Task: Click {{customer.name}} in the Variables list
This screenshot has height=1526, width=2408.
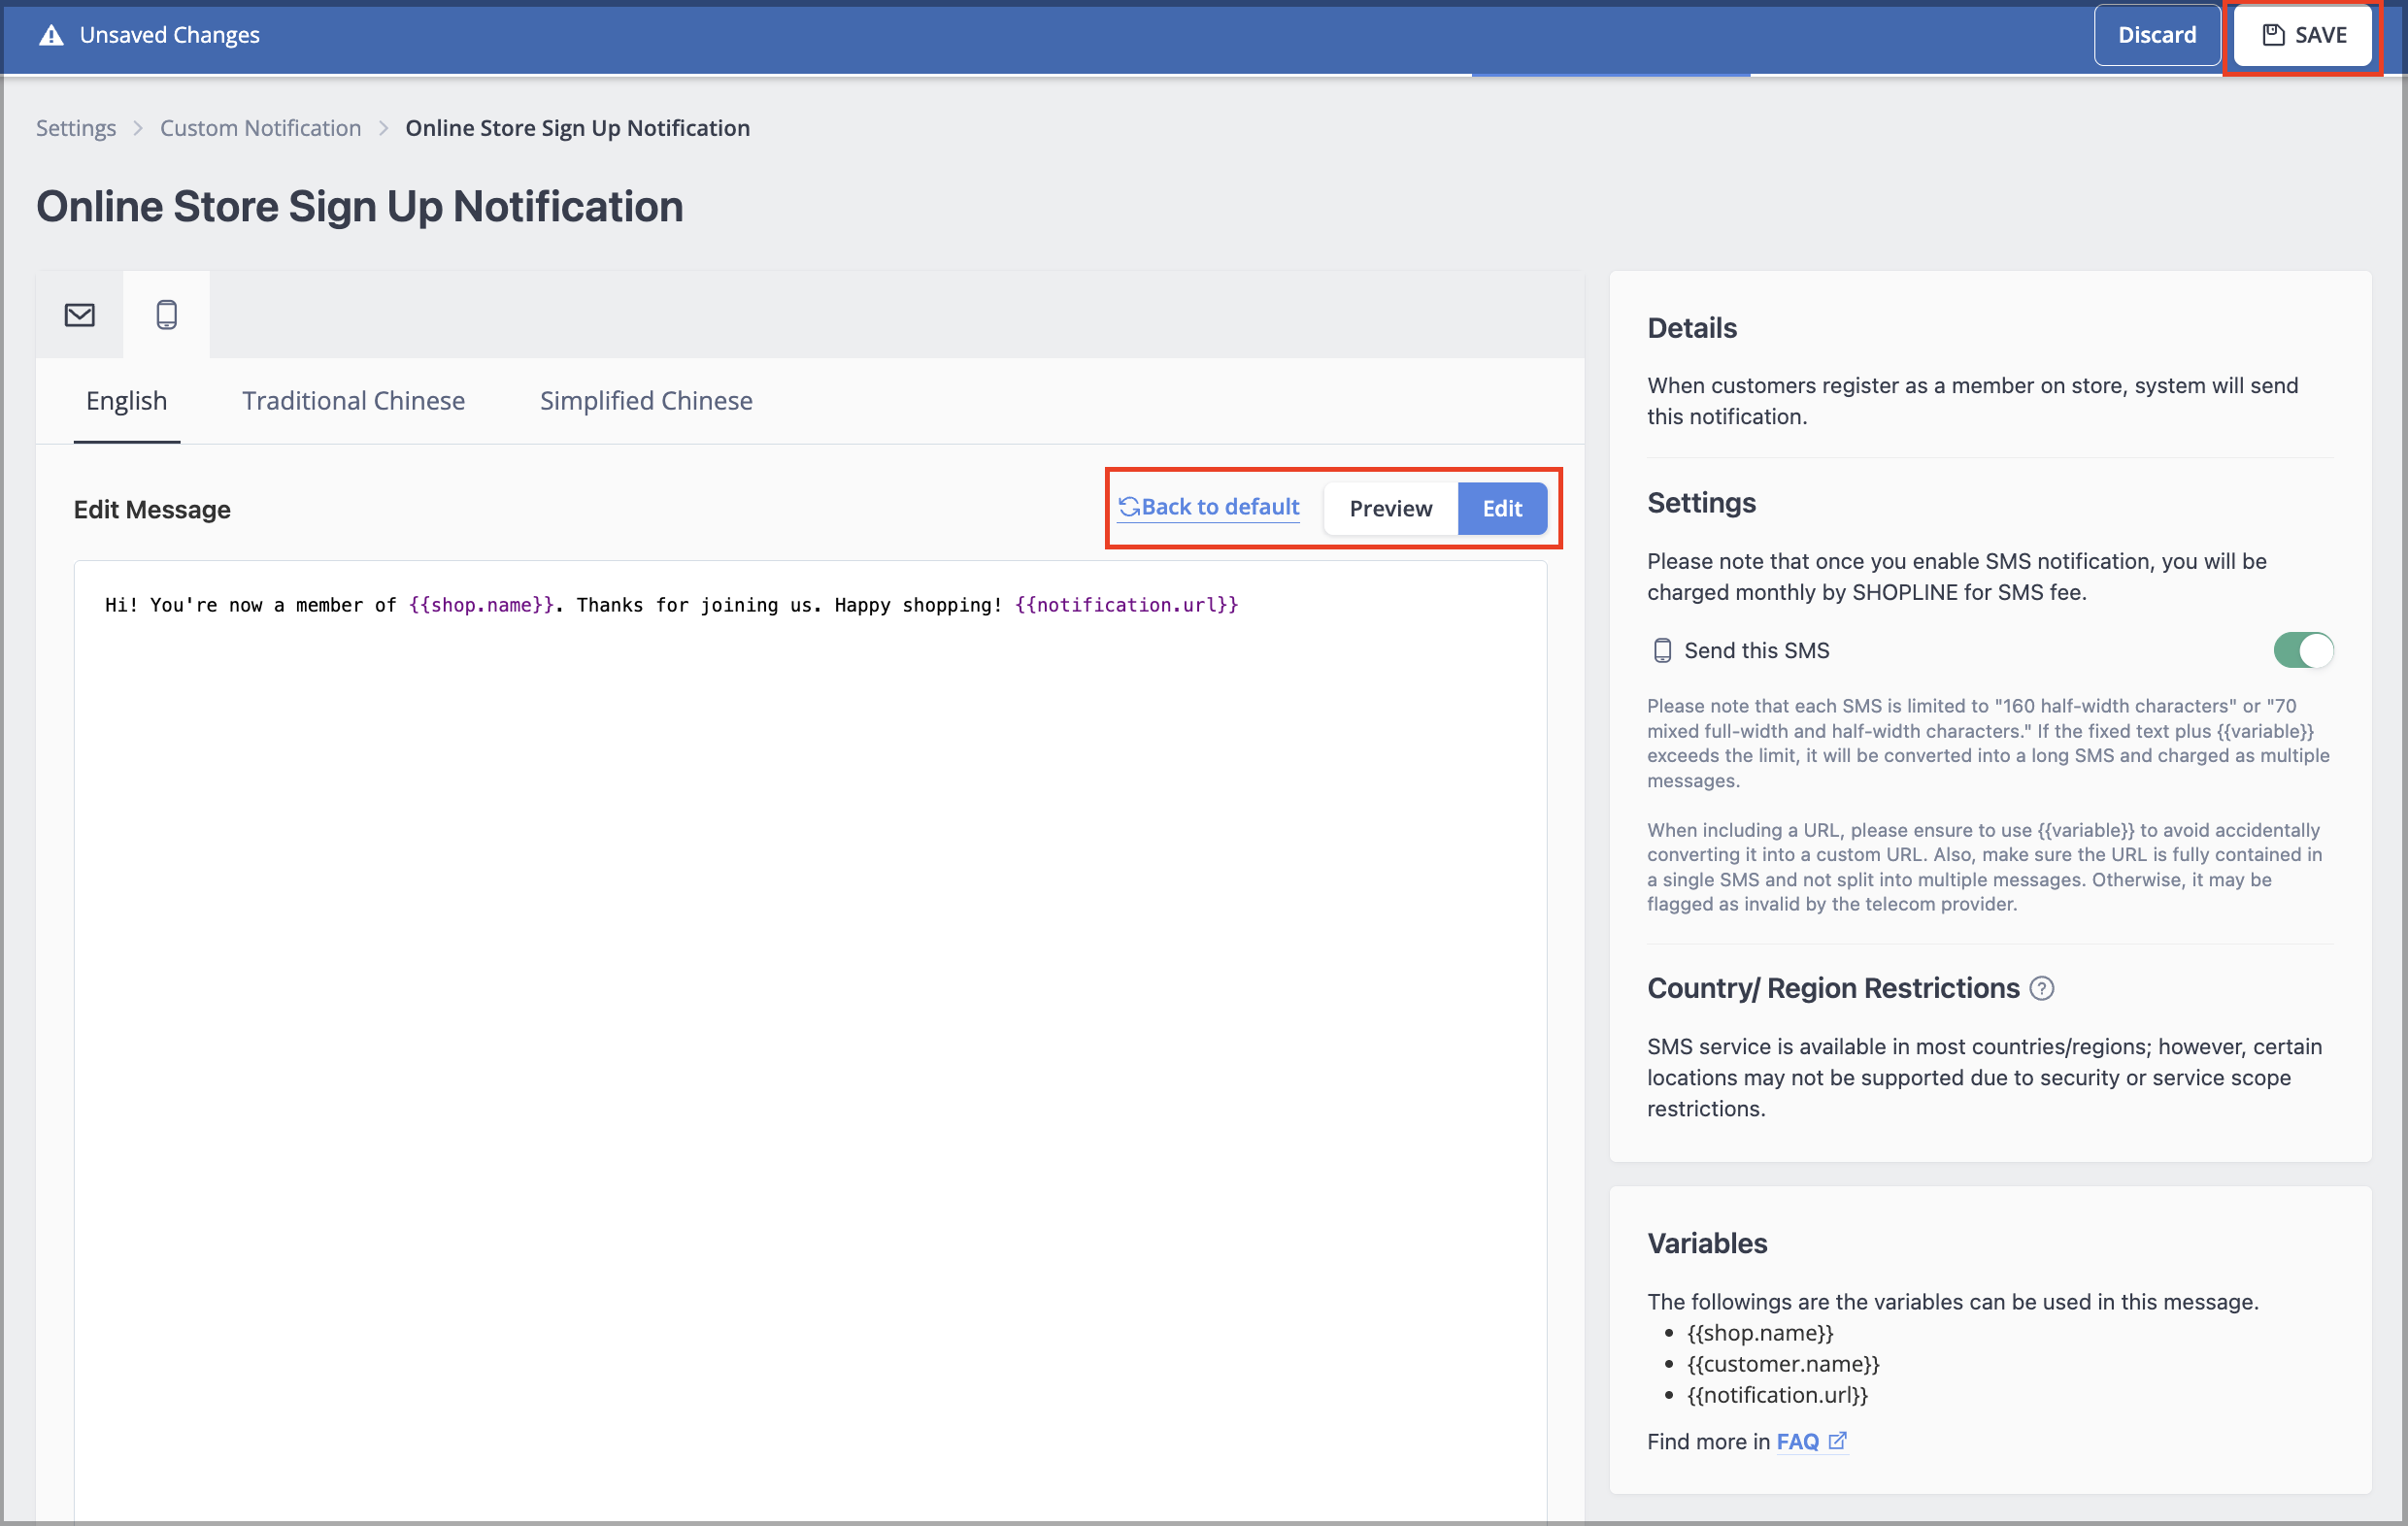Action: (1783, 1364)
